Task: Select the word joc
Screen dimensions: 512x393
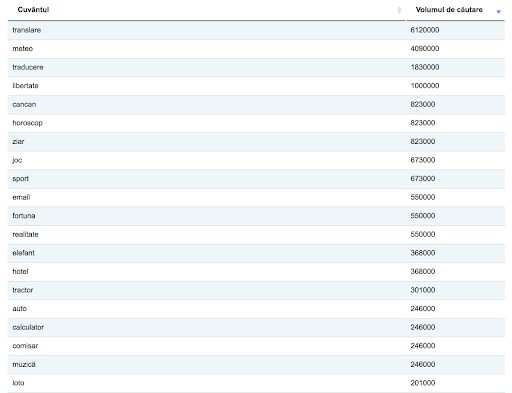Action: 17,160
